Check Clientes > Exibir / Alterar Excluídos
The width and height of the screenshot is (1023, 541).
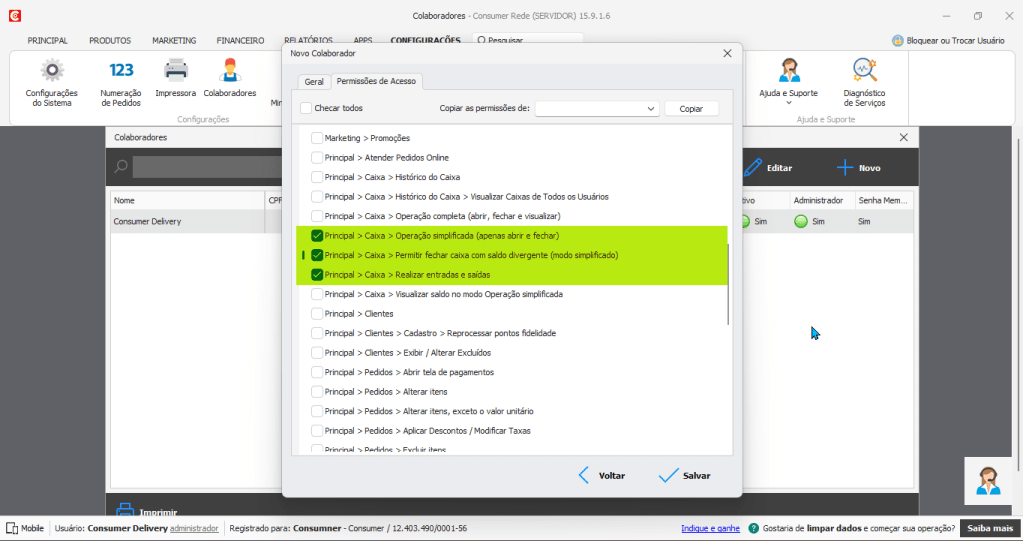[x=317, y=353]
